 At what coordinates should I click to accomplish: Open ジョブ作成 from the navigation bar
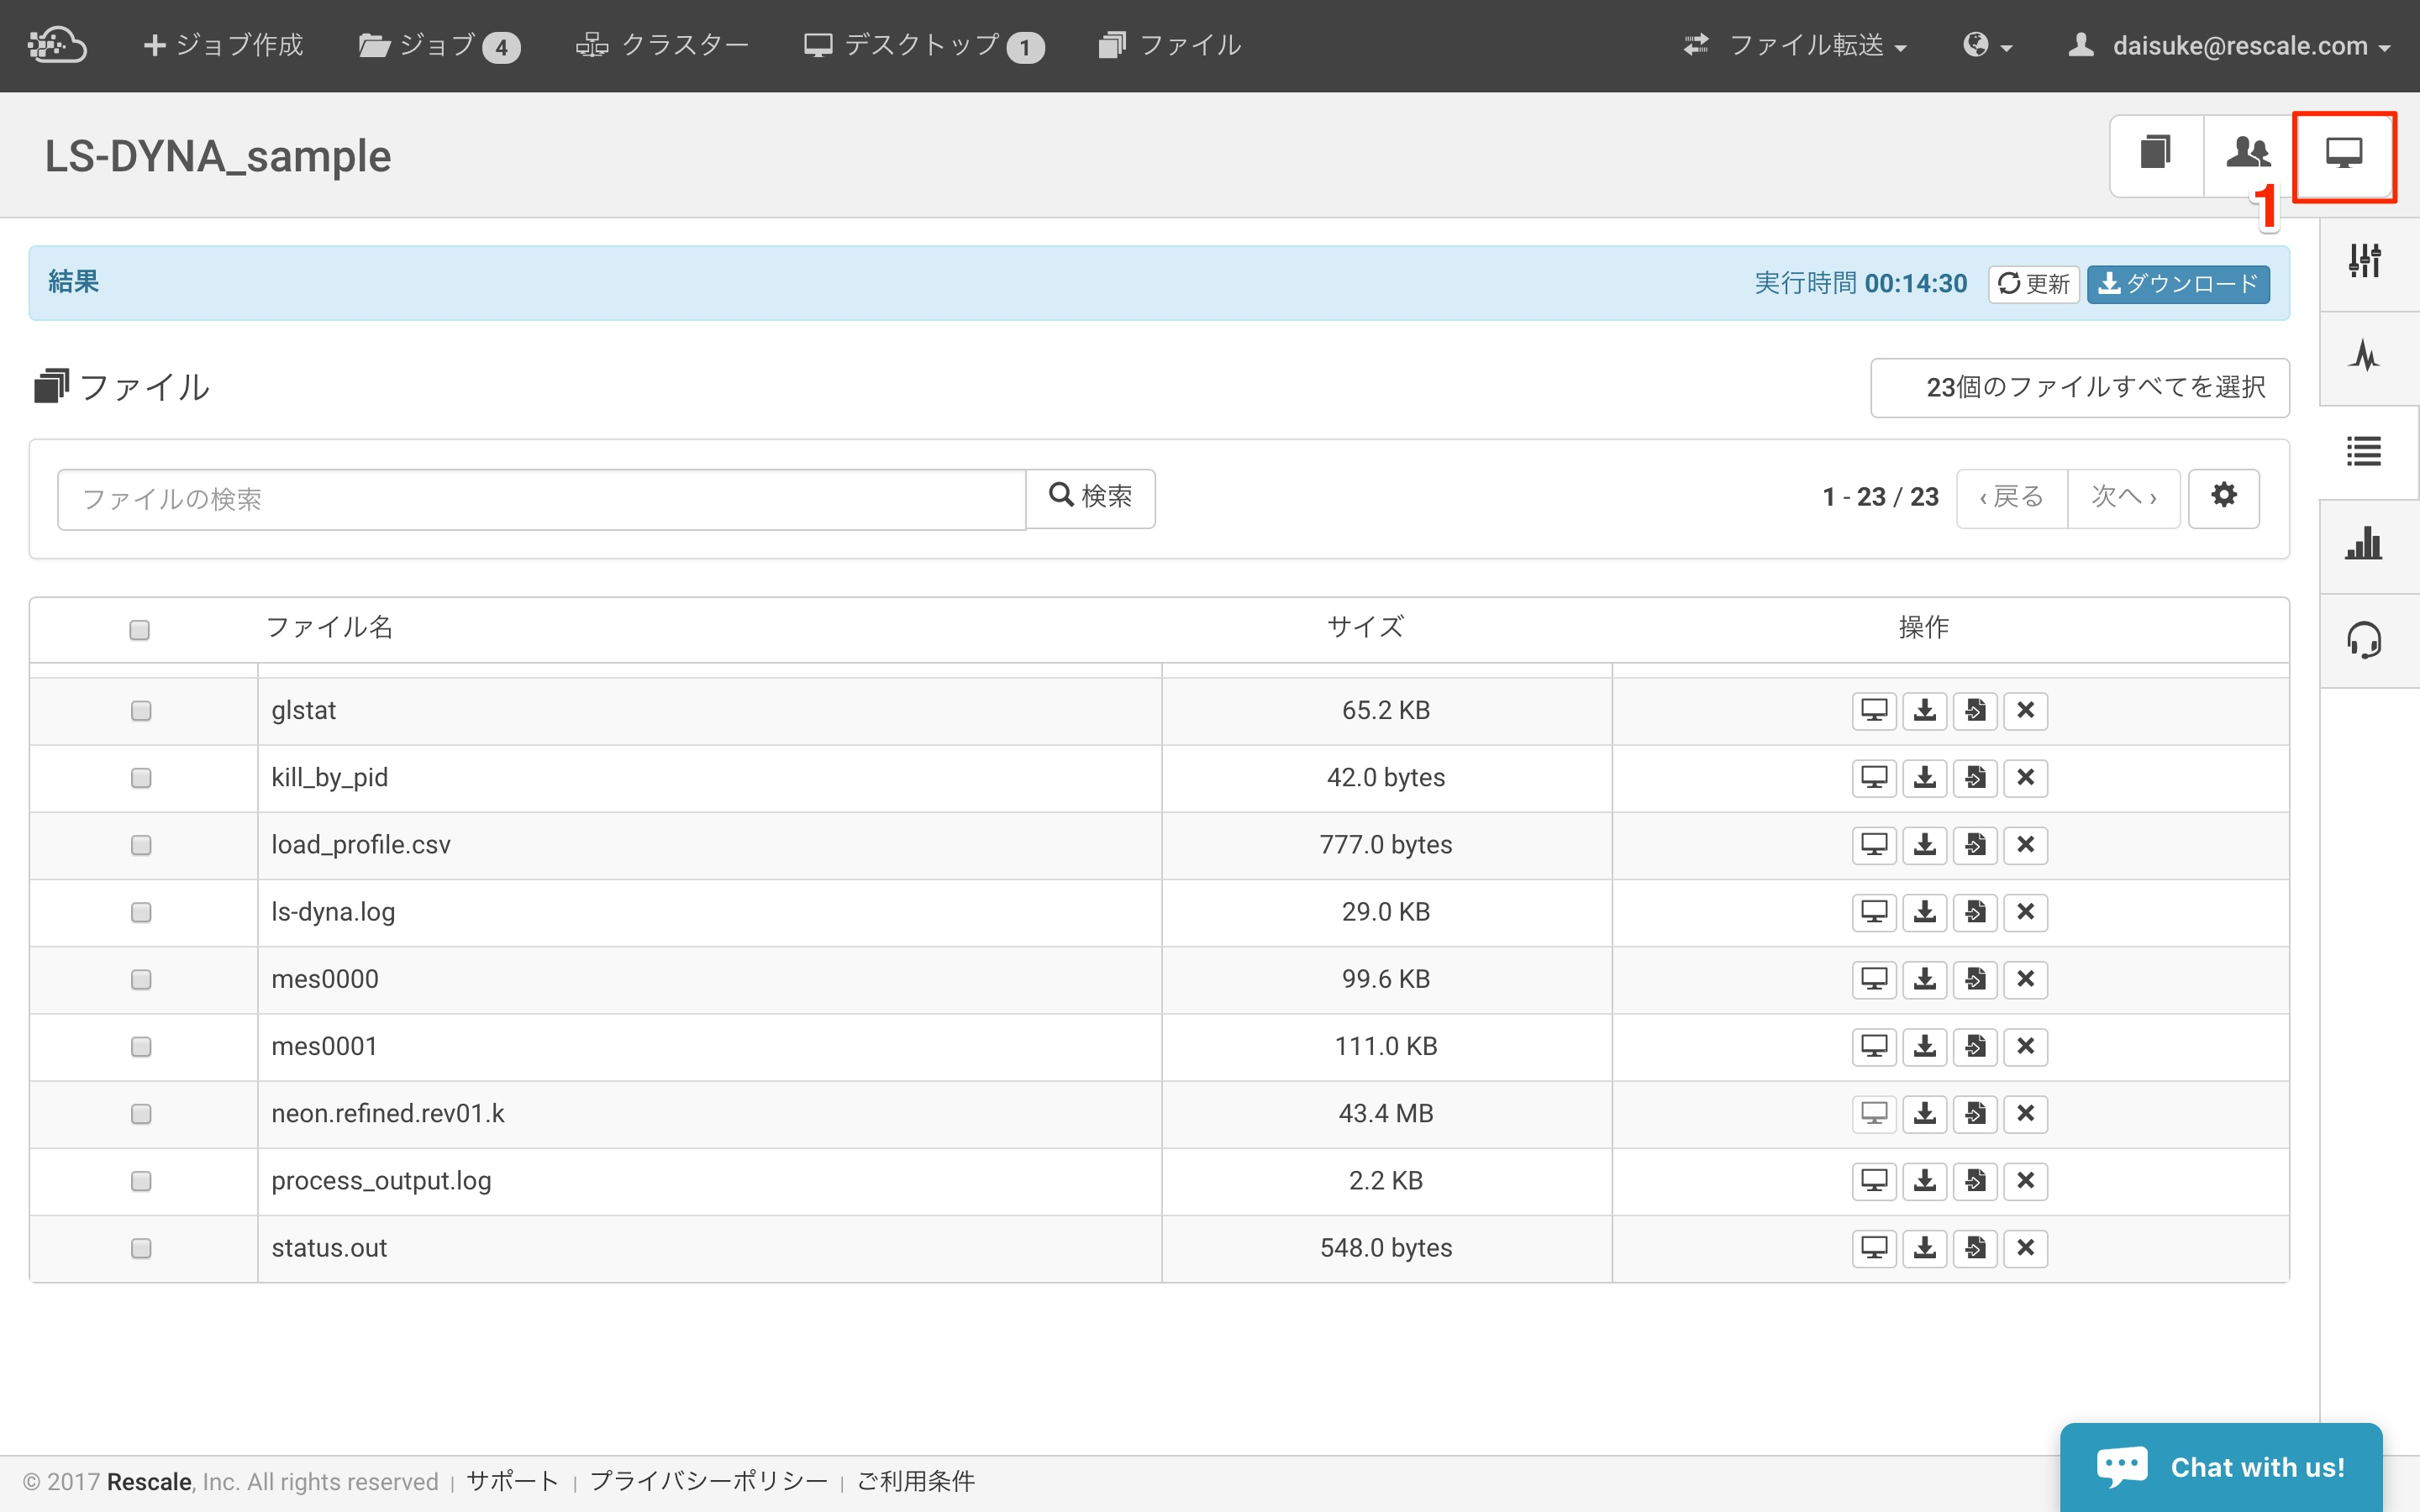coord(222,45)
